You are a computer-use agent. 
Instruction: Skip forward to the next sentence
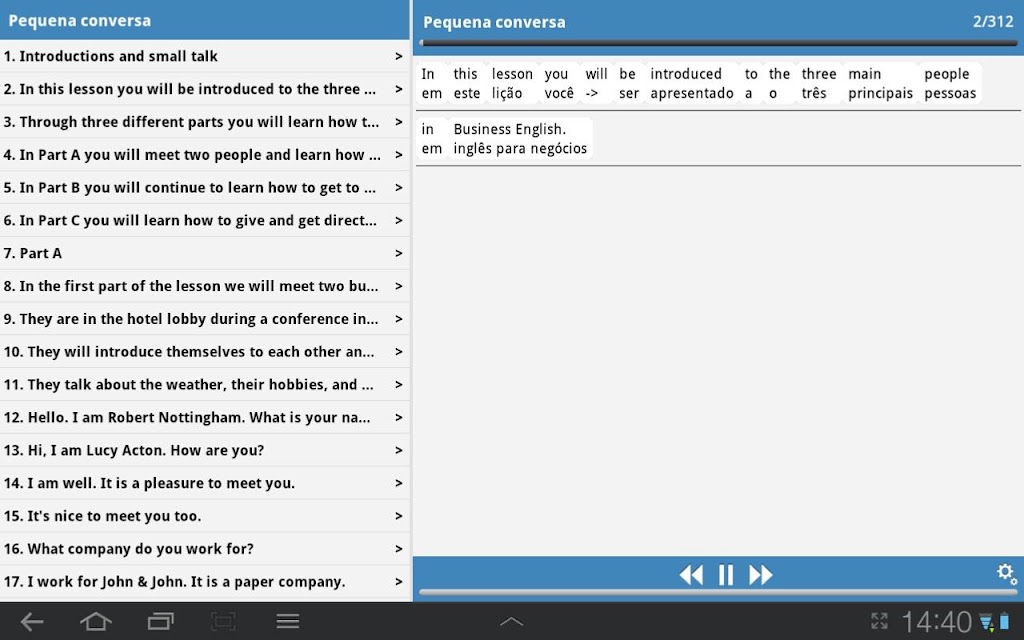coord(761,575)
